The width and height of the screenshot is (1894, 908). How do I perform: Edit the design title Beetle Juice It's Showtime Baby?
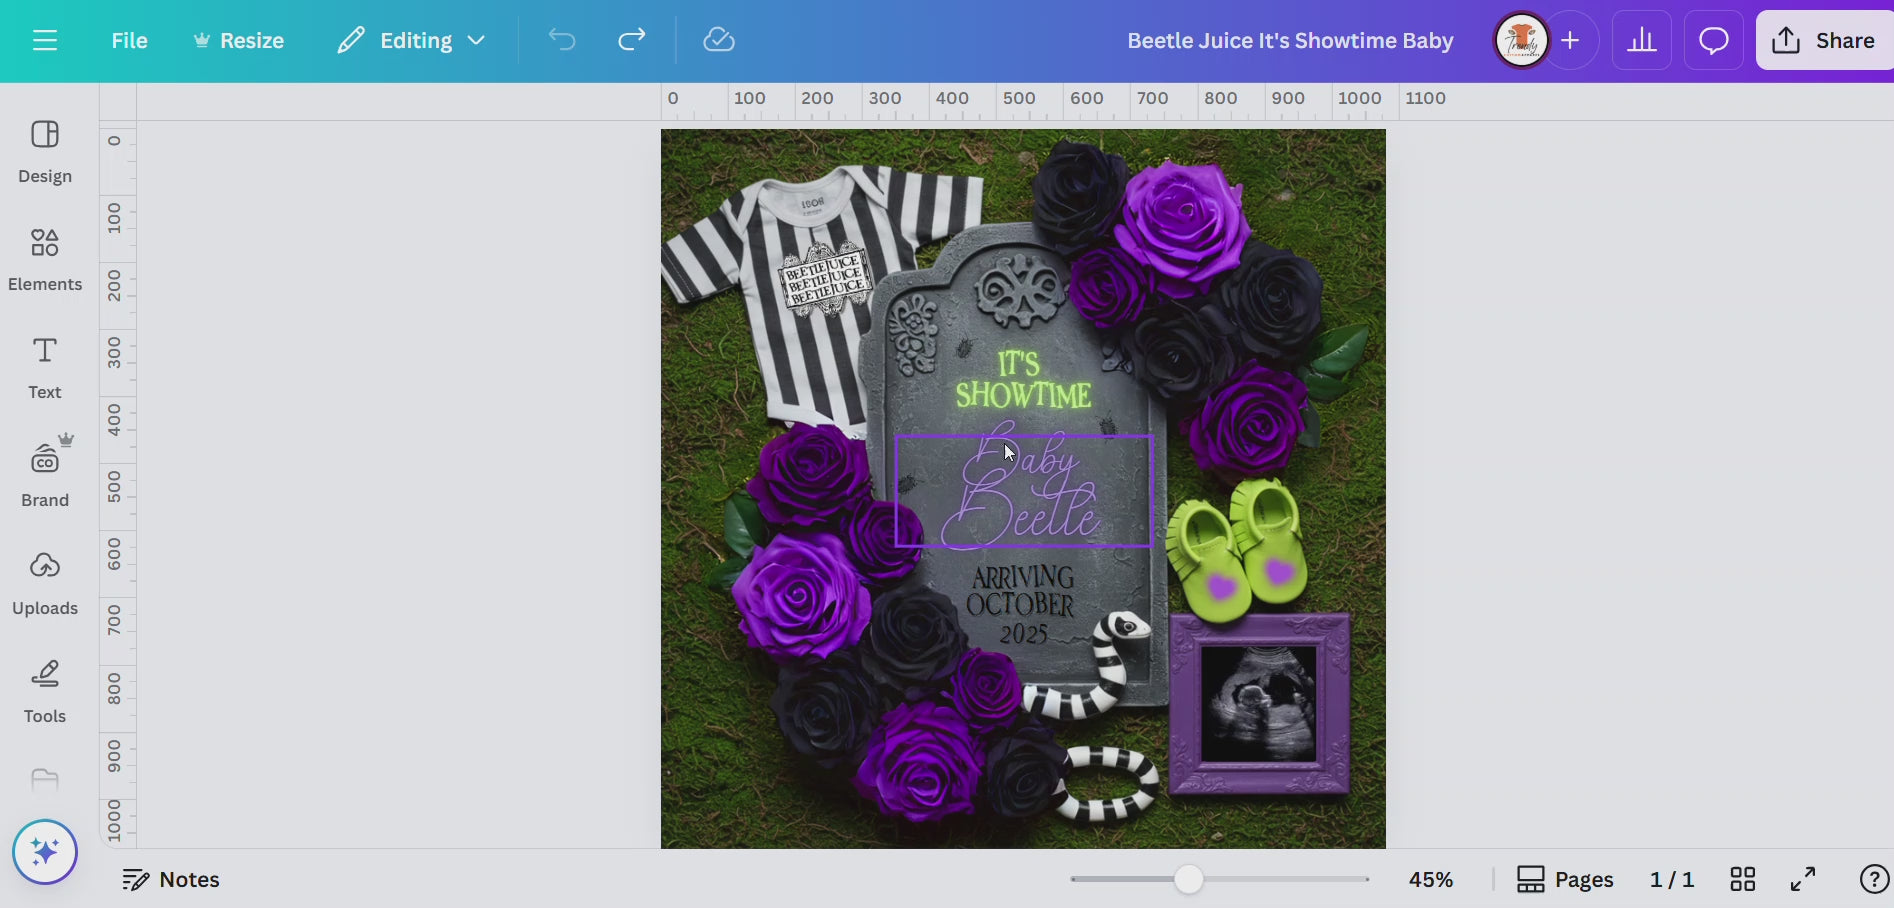(x=1290, y=40)
